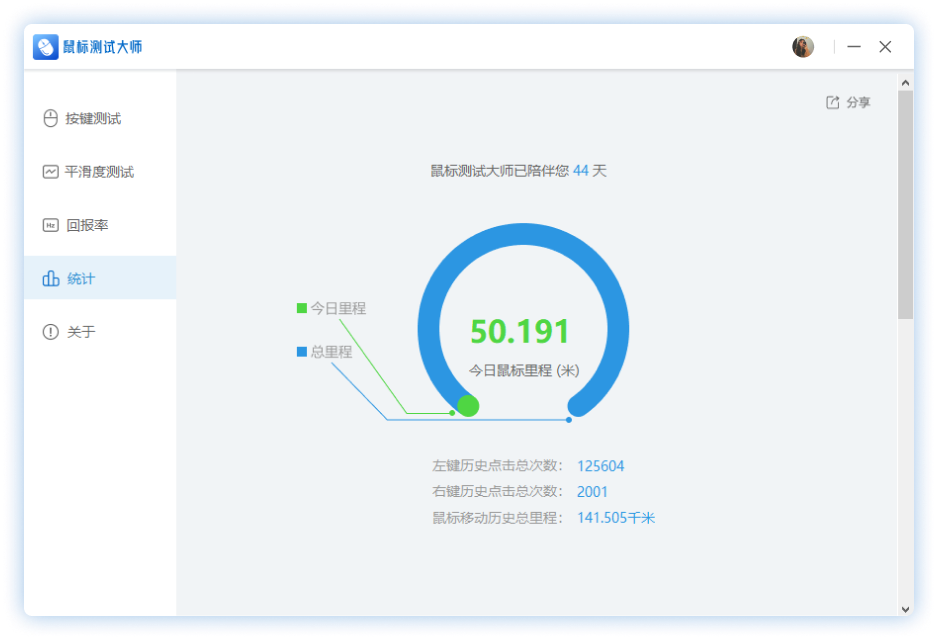Select the 统计 sidebar item
The width and height of the screenshot is (938, 640).
point(100,278)
